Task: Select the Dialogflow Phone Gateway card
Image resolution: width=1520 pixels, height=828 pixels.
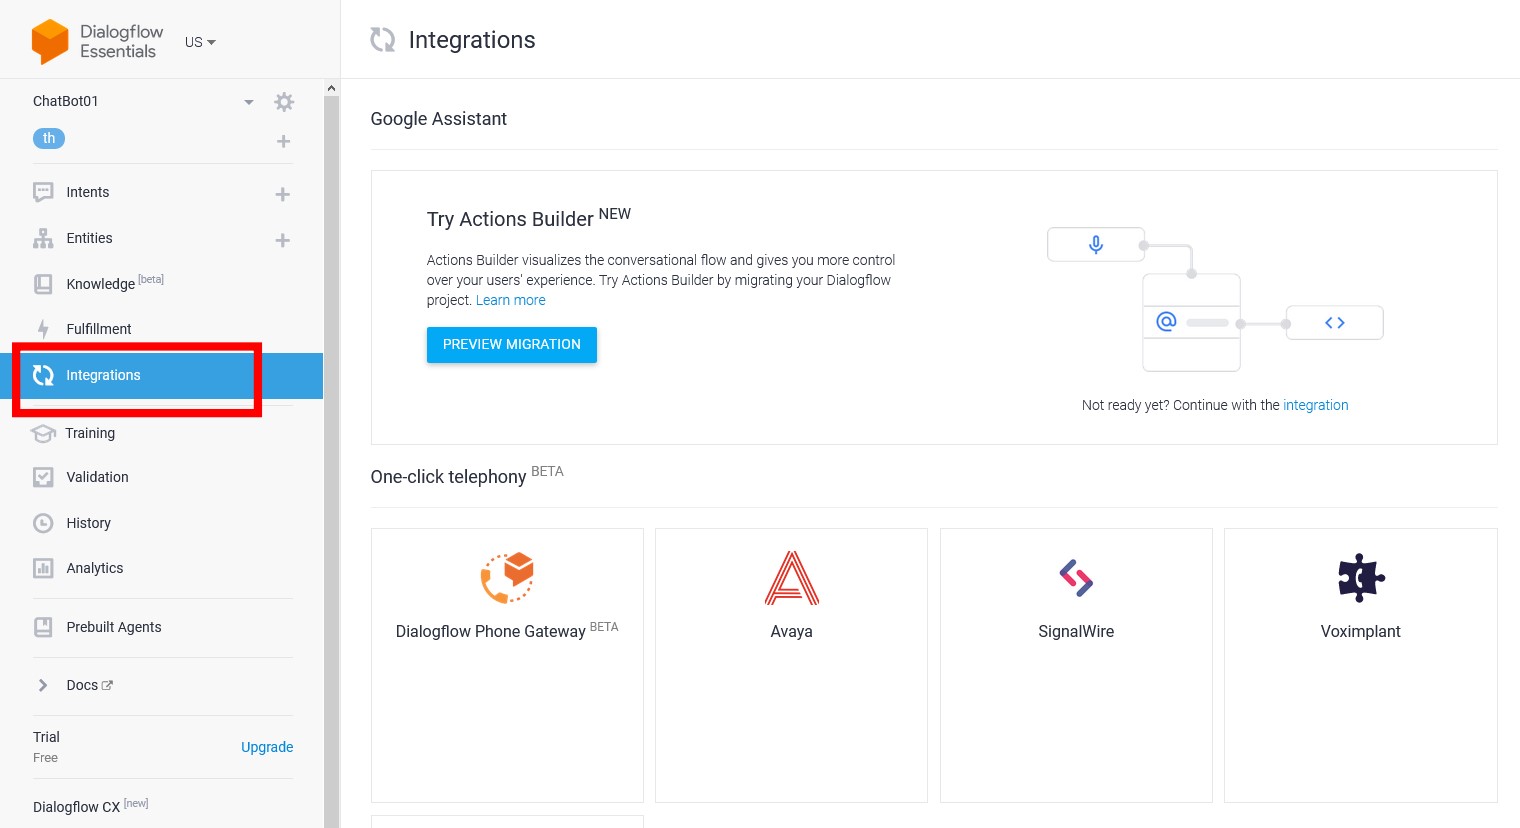Action: [x=507, y=665]
